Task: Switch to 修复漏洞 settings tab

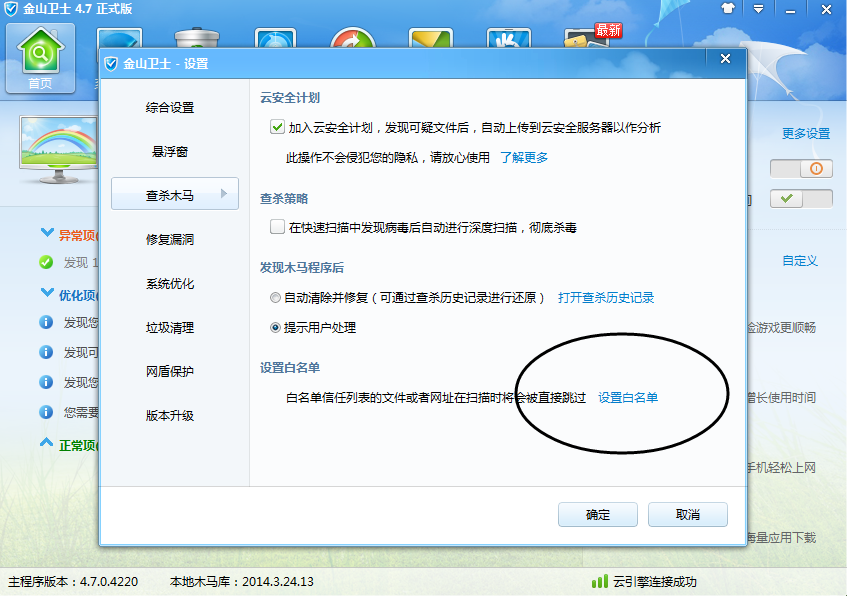Action: 170,240
